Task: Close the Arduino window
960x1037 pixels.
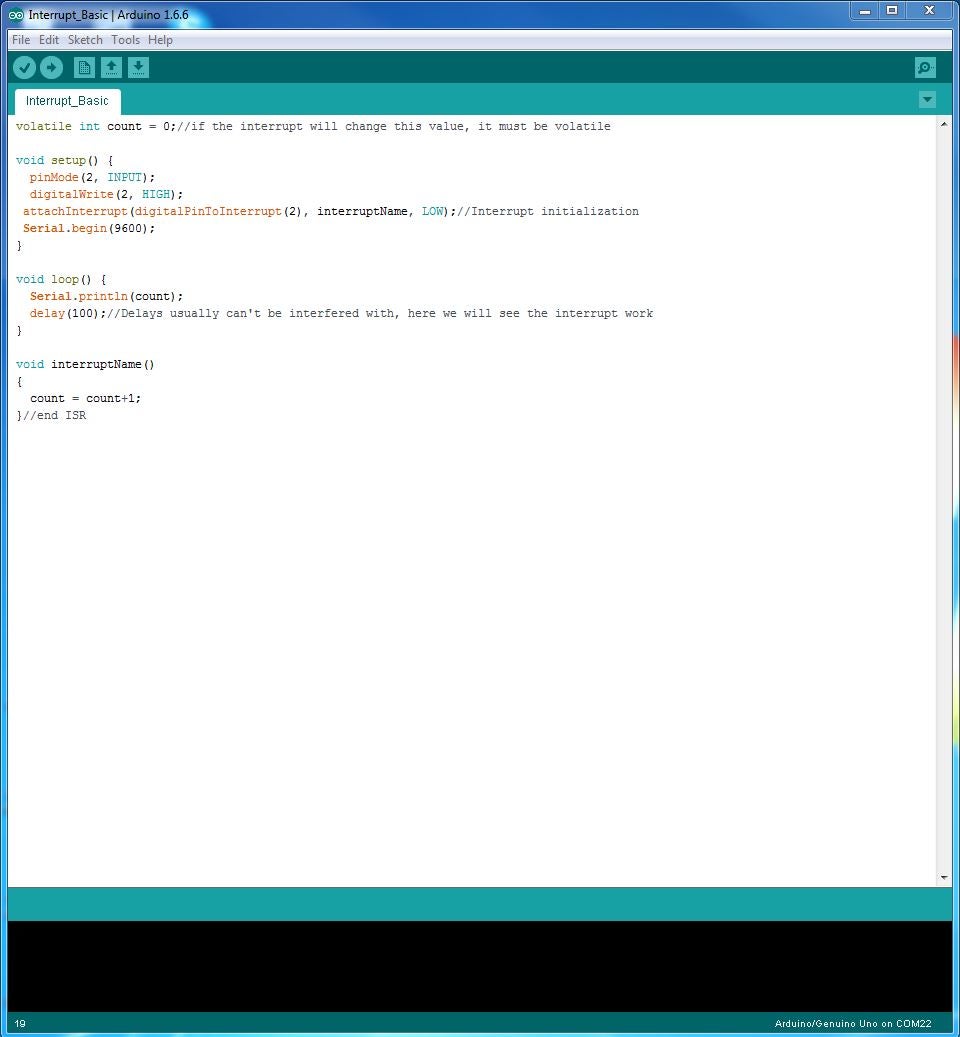Action: click(929, 11)
